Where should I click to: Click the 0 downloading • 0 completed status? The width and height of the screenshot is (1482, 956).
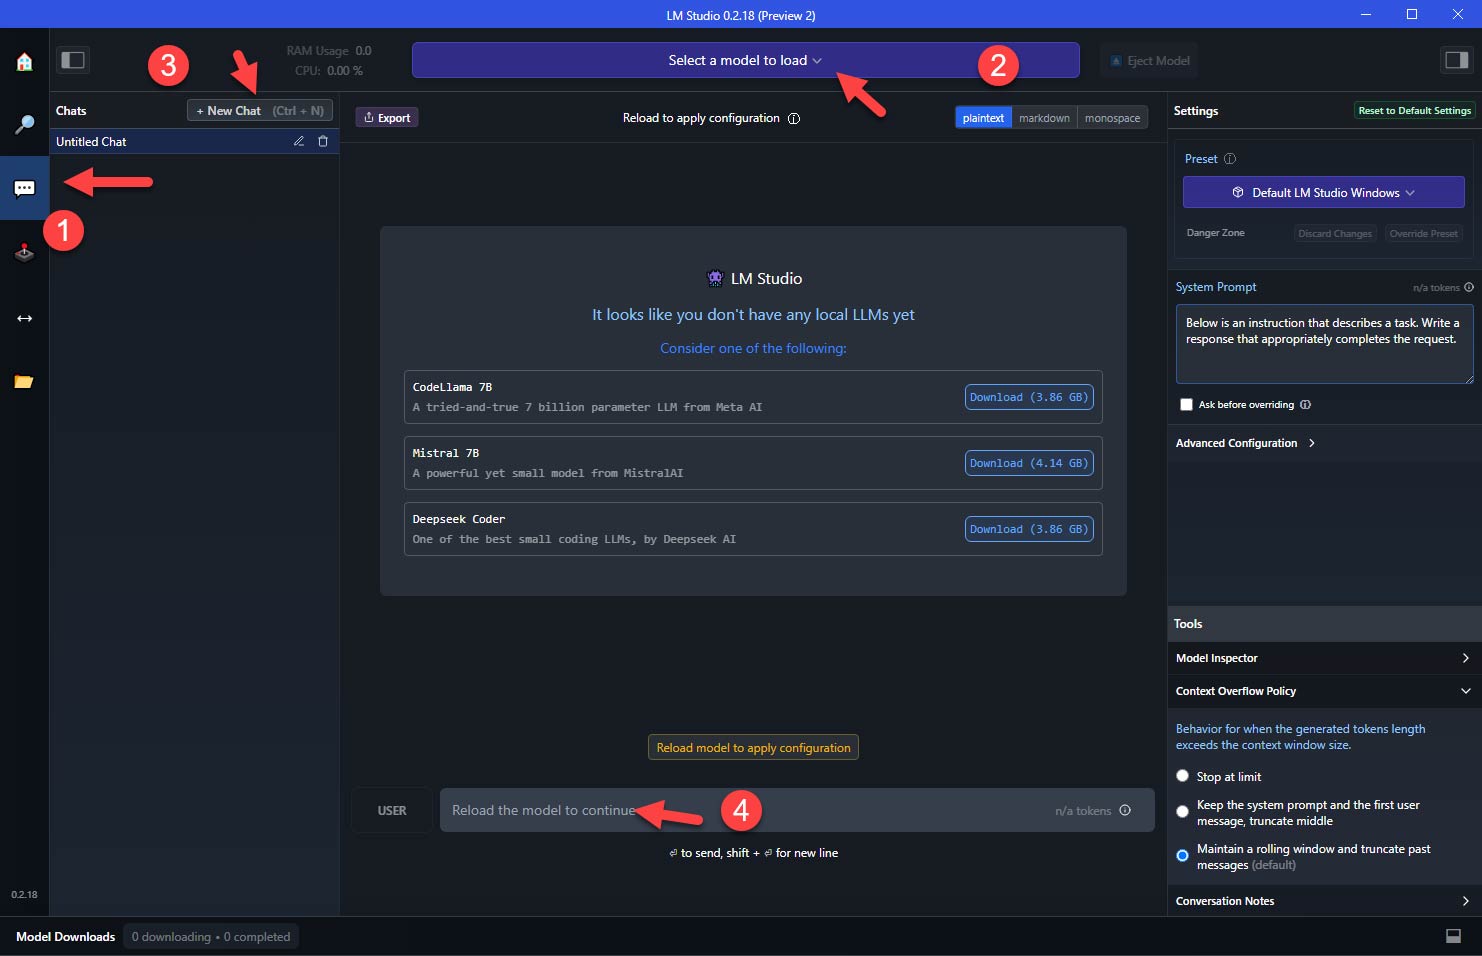point(211,936)
